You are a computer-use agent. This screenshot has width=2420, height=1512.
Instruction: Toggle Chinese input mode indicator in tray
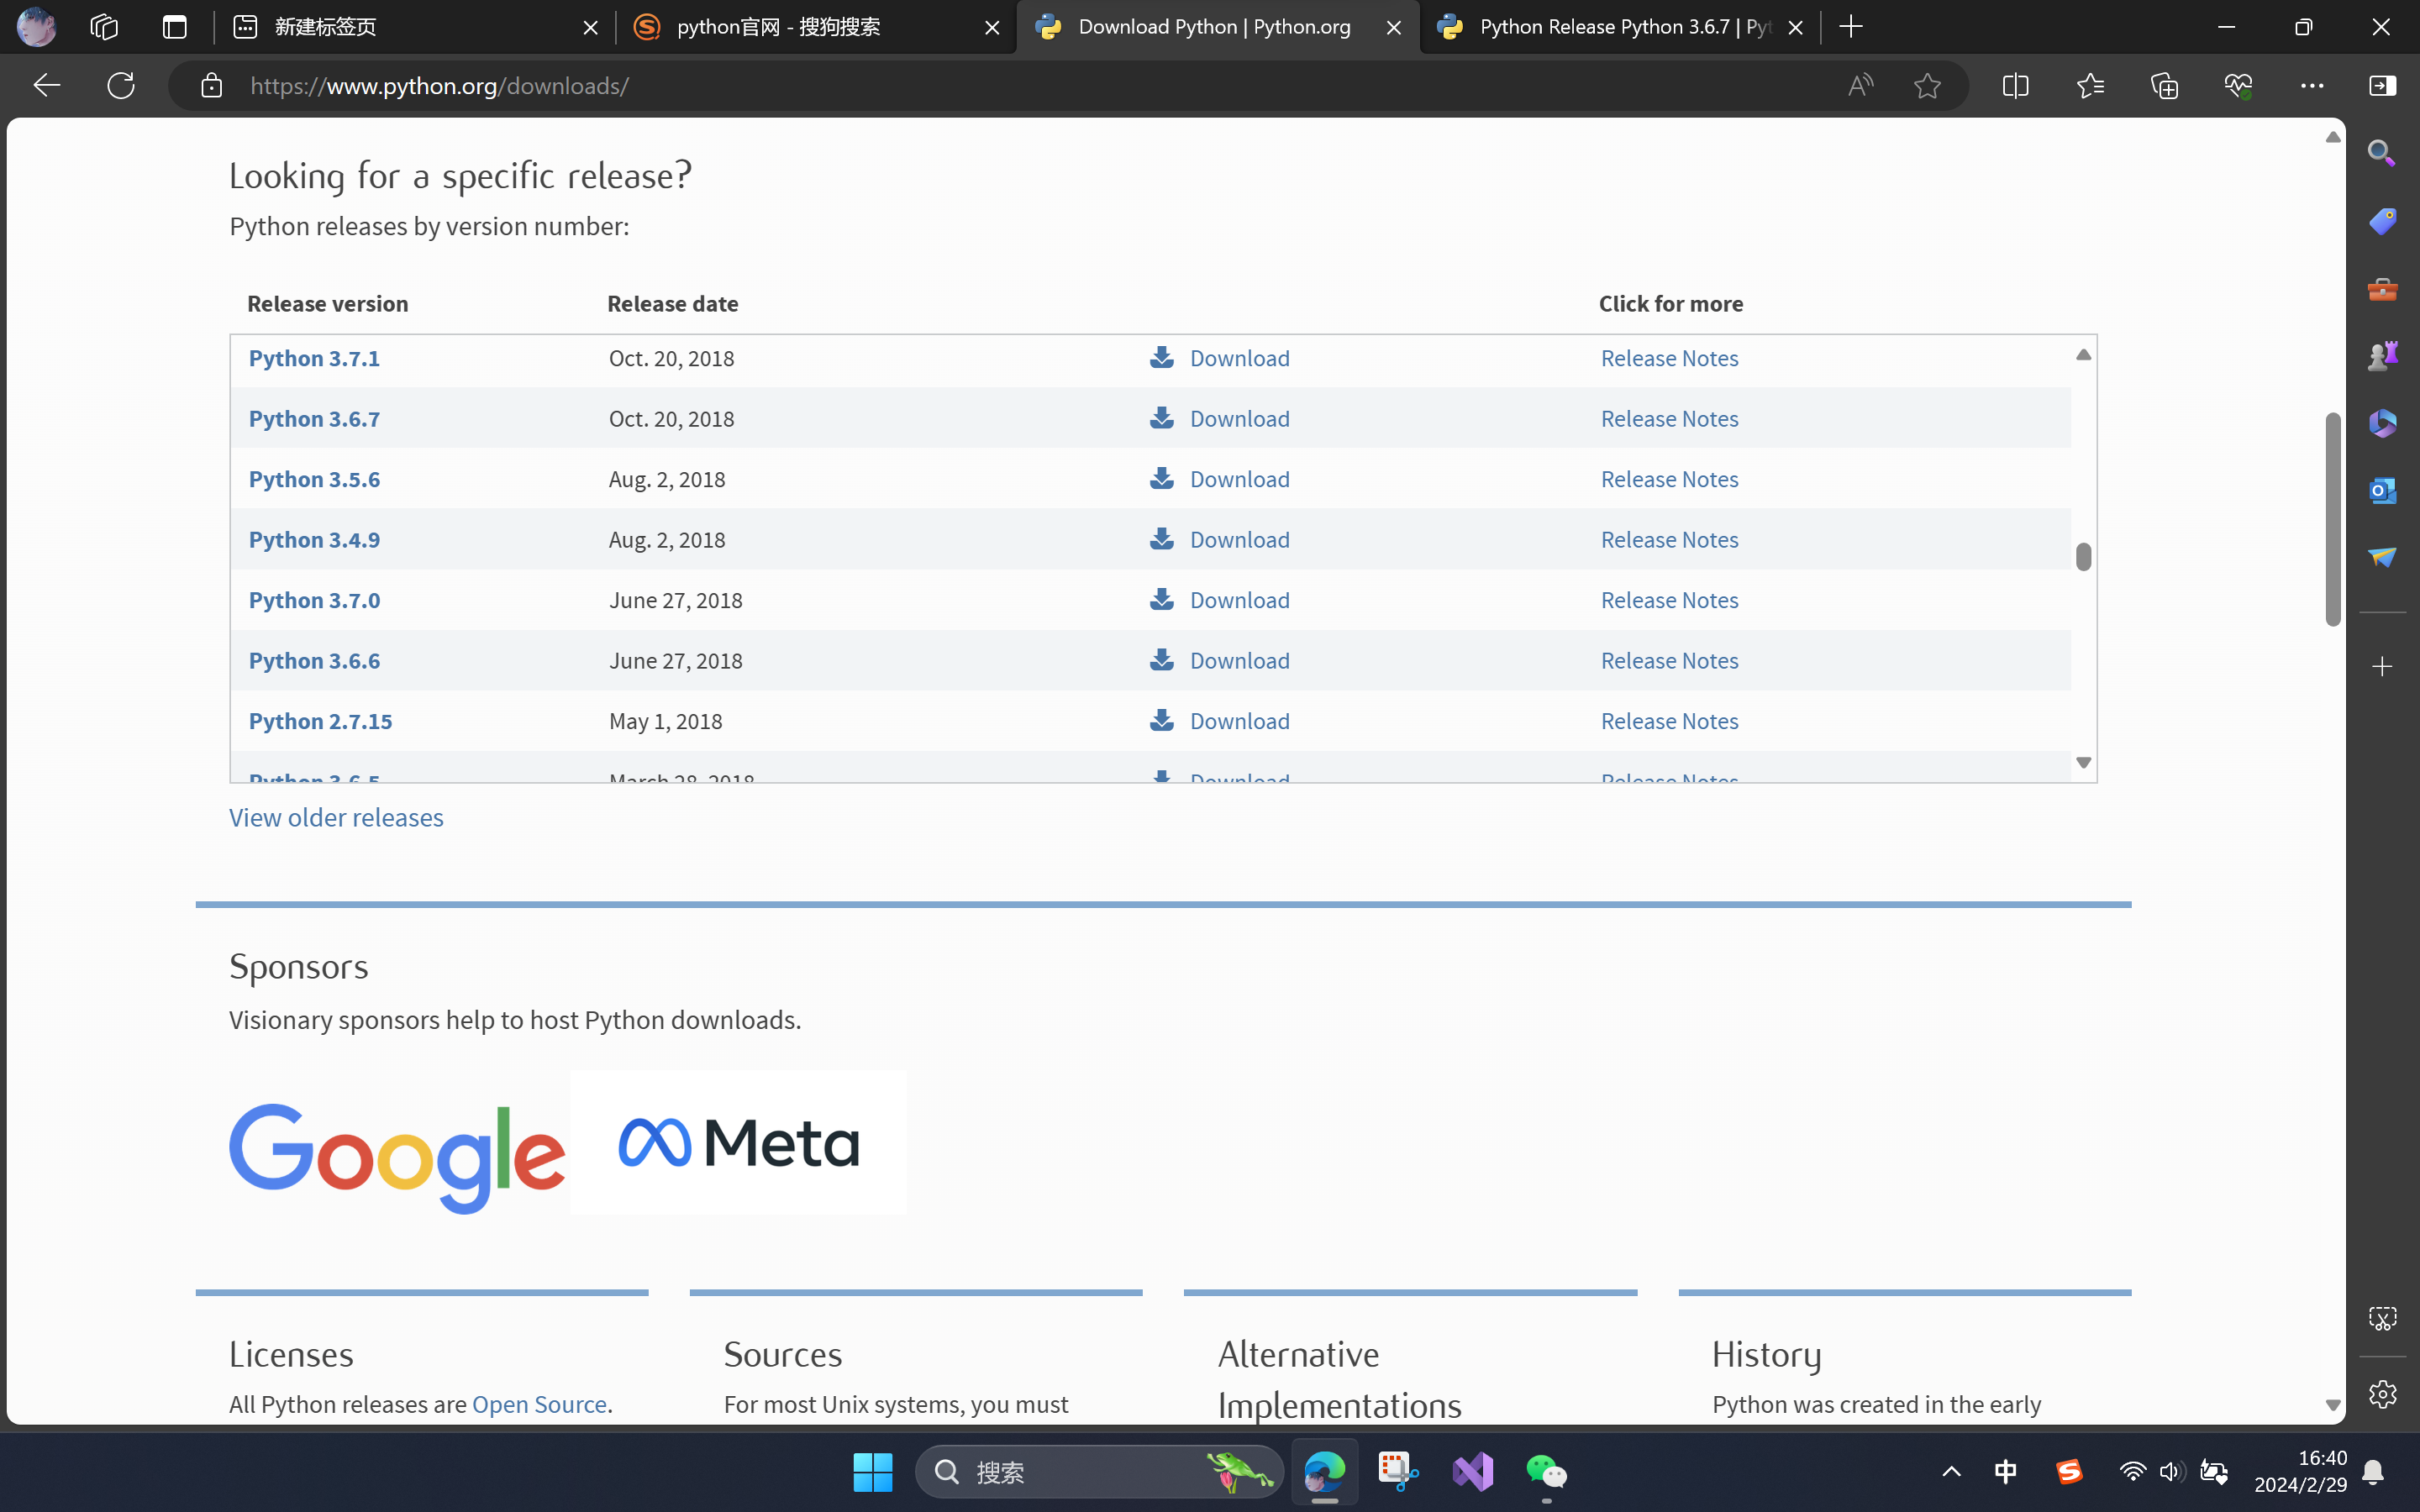(x=2005, y=1472)
